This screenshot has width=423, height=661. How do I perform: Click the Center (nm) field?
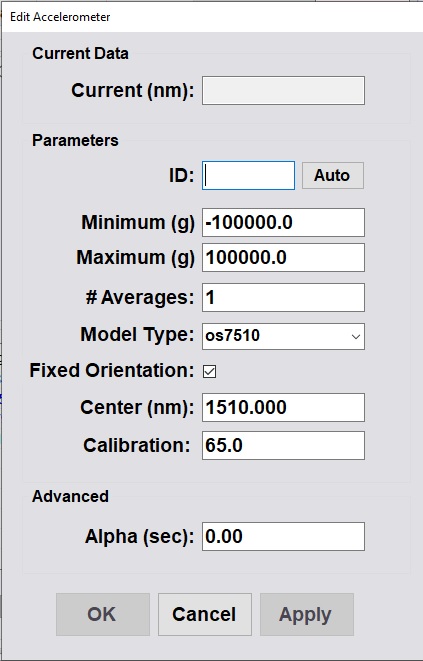[x=283, y=407]
